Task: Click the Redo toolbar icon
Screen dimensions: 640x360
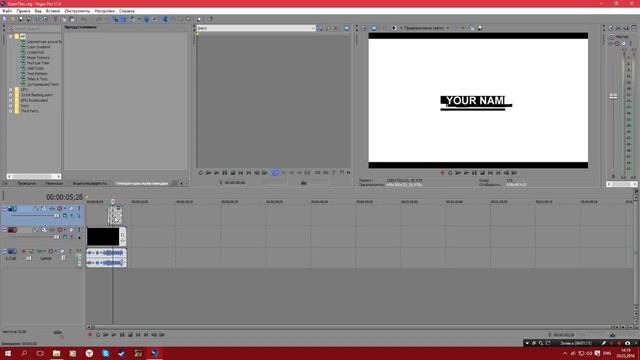Action: coord(98,19)
